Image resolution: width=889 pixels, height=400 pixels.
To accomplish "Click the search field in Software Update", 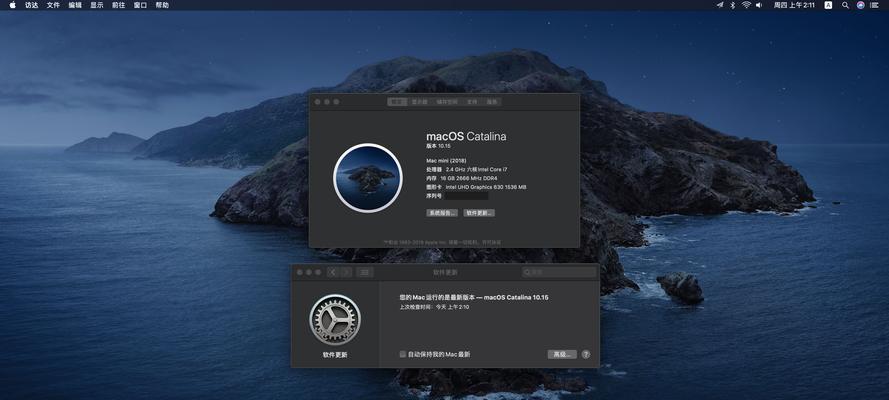I will click(x=559, y=273).
